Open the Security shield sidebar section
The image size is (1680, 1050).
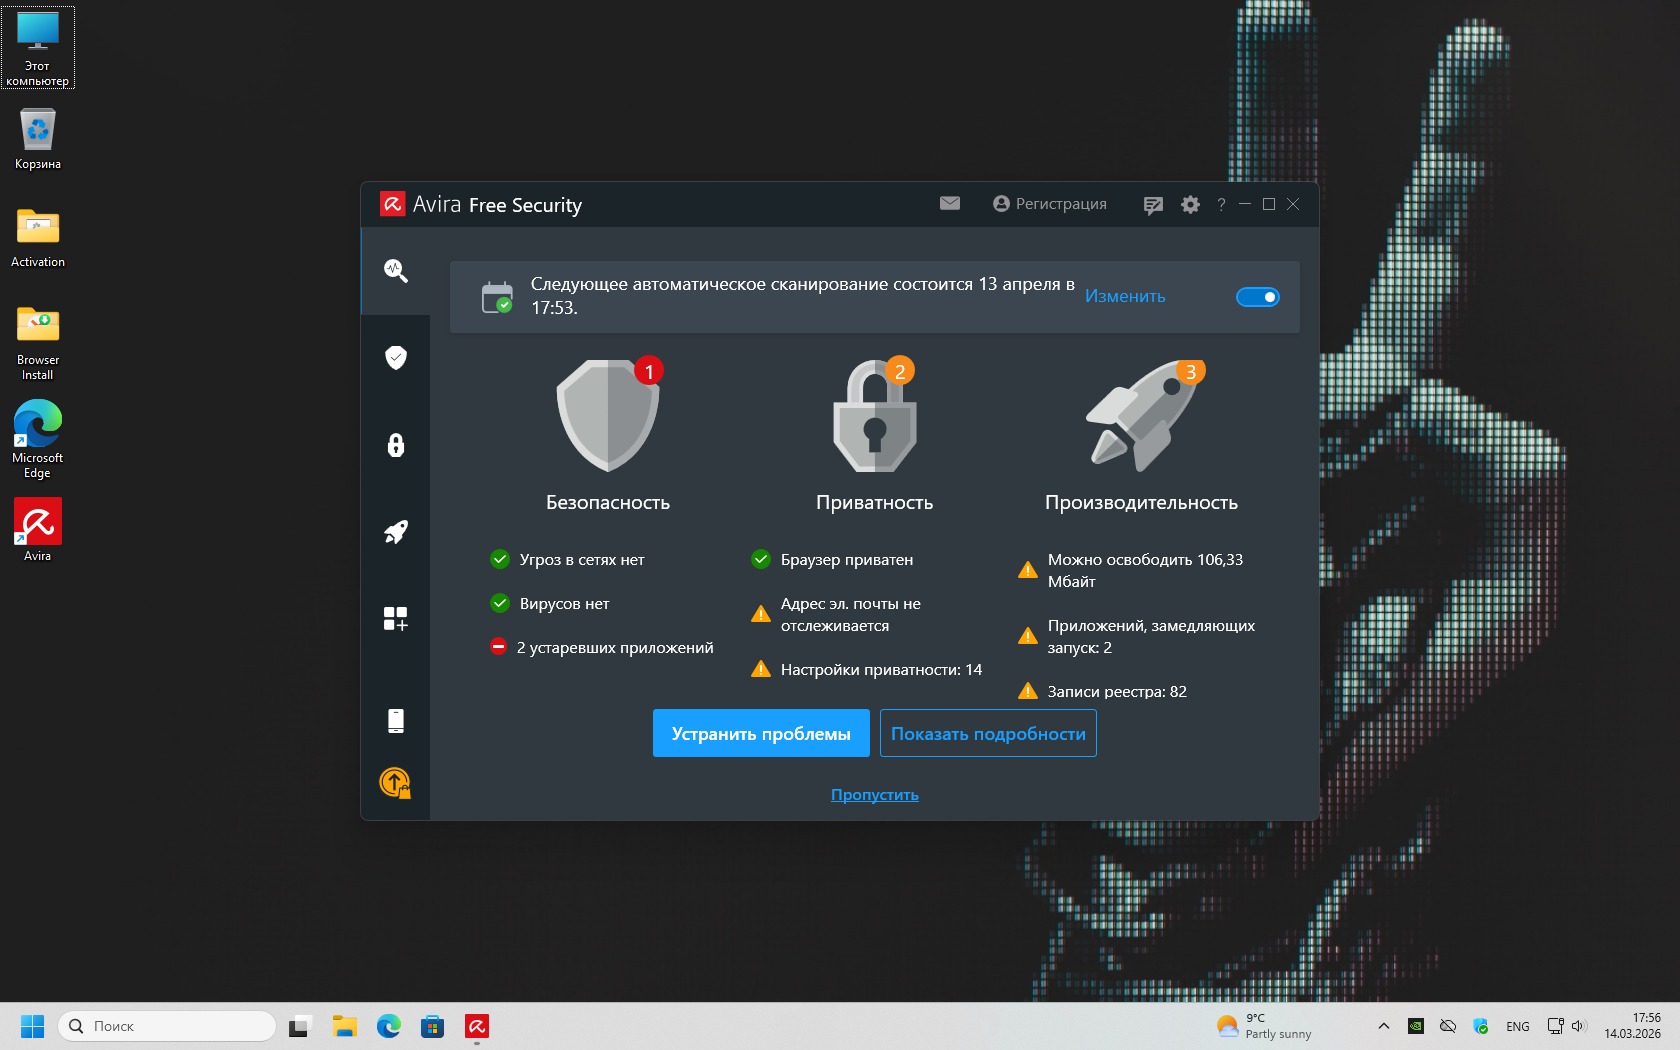(x=396, y=358)
